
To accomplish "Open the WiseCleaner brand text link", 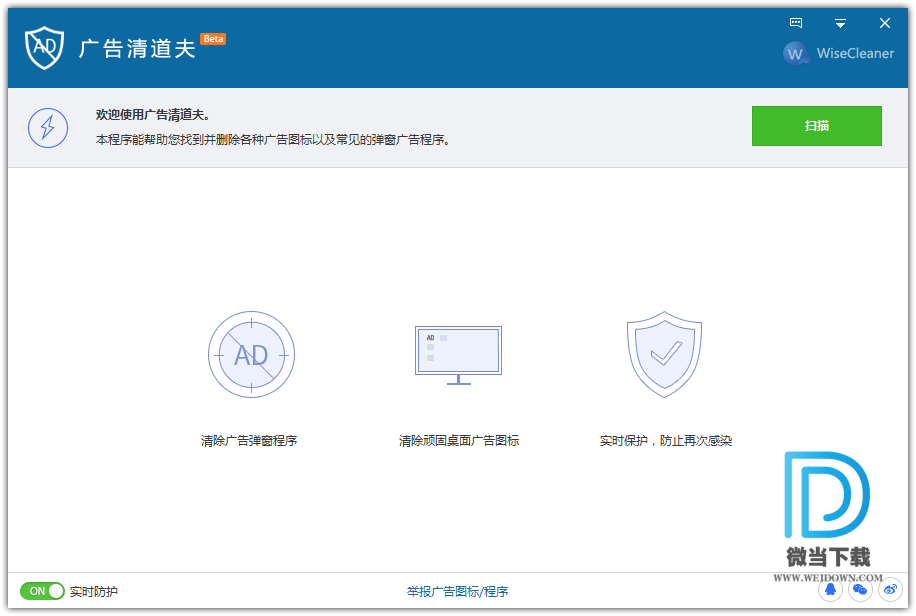I will point(855,53).
